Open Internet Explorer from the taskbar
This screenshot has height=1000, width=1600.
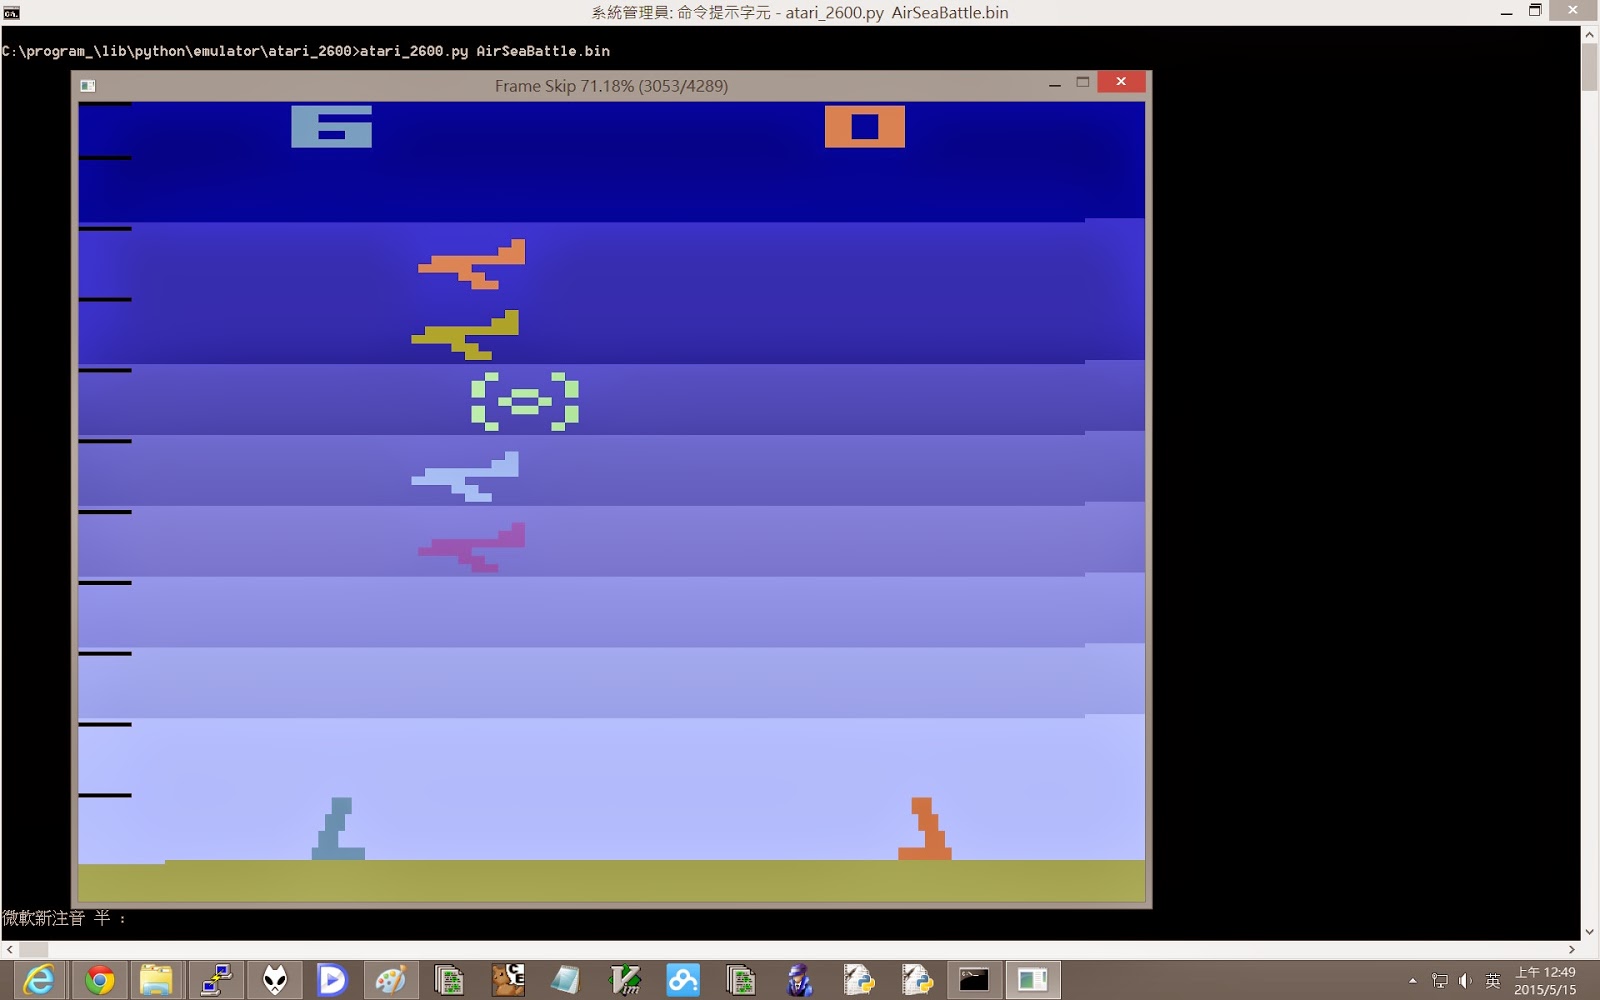38,980
